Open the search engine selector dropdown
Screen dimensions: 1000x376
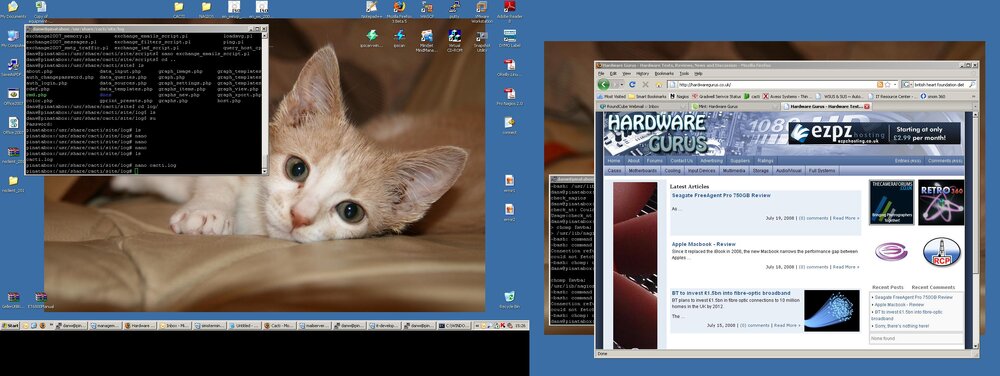[x=908, y=84]
